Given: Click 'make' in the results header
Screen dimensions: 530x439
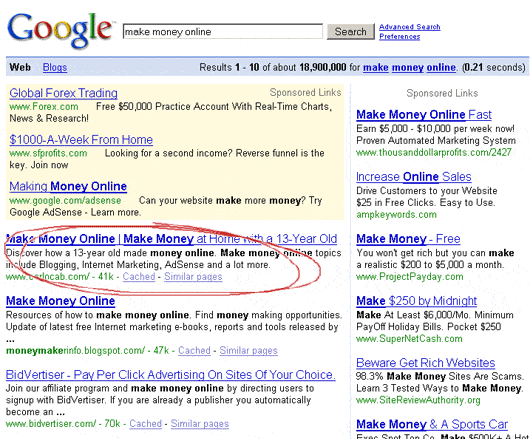Looking at the screenshot, I should point(376,67).
